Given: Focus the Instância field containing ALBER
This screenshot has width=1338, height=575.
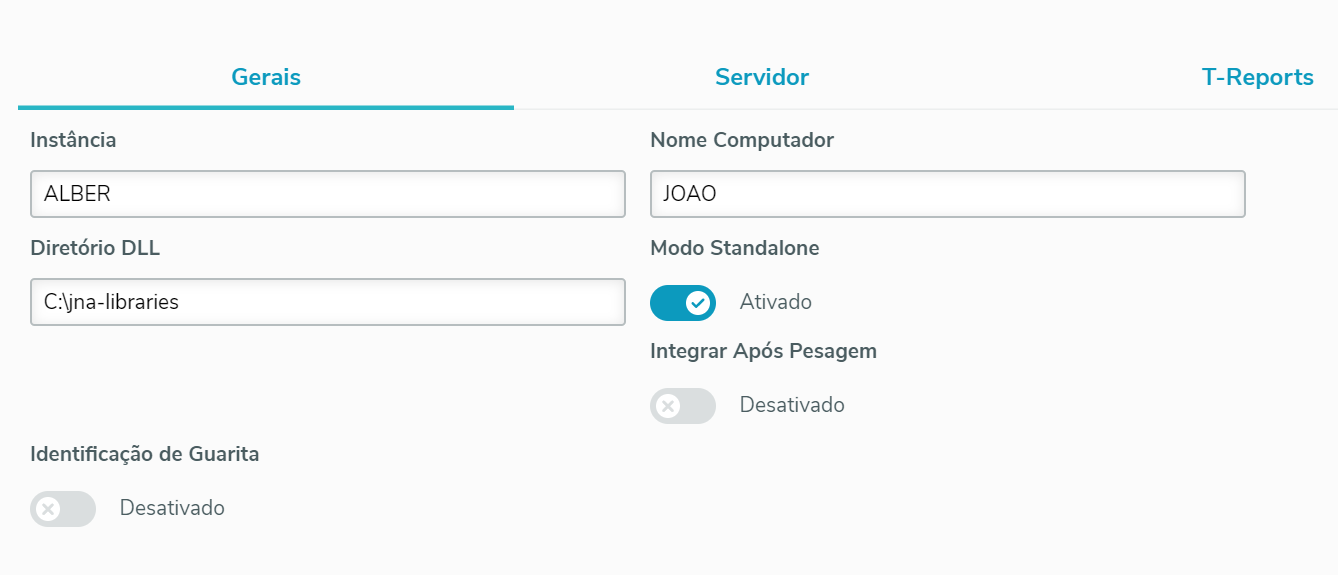Looking at the screenshot, I should point(327,194).
